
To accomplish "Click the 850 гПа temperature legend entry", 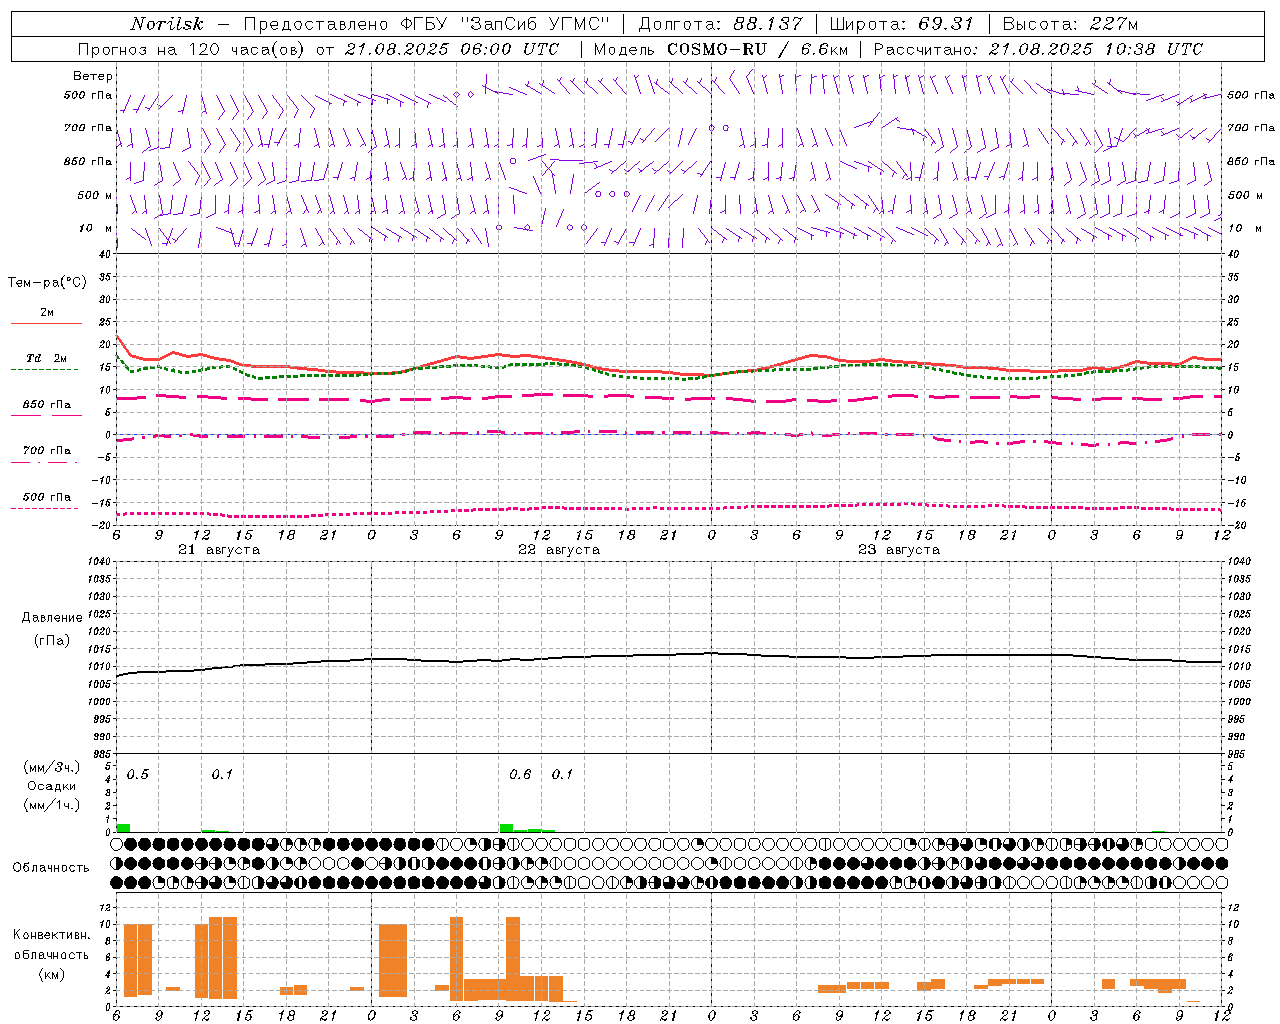I will pos(47,405).
